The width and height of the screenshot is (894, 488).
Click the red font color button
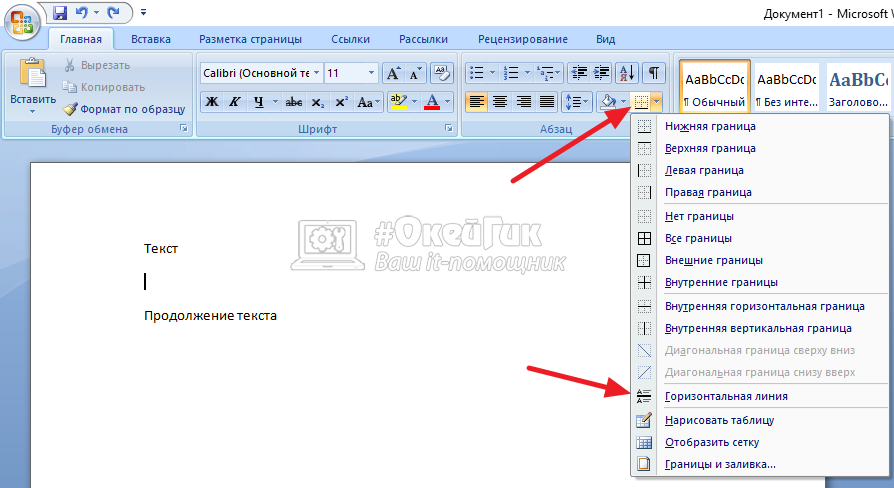(x=432, y=102)
